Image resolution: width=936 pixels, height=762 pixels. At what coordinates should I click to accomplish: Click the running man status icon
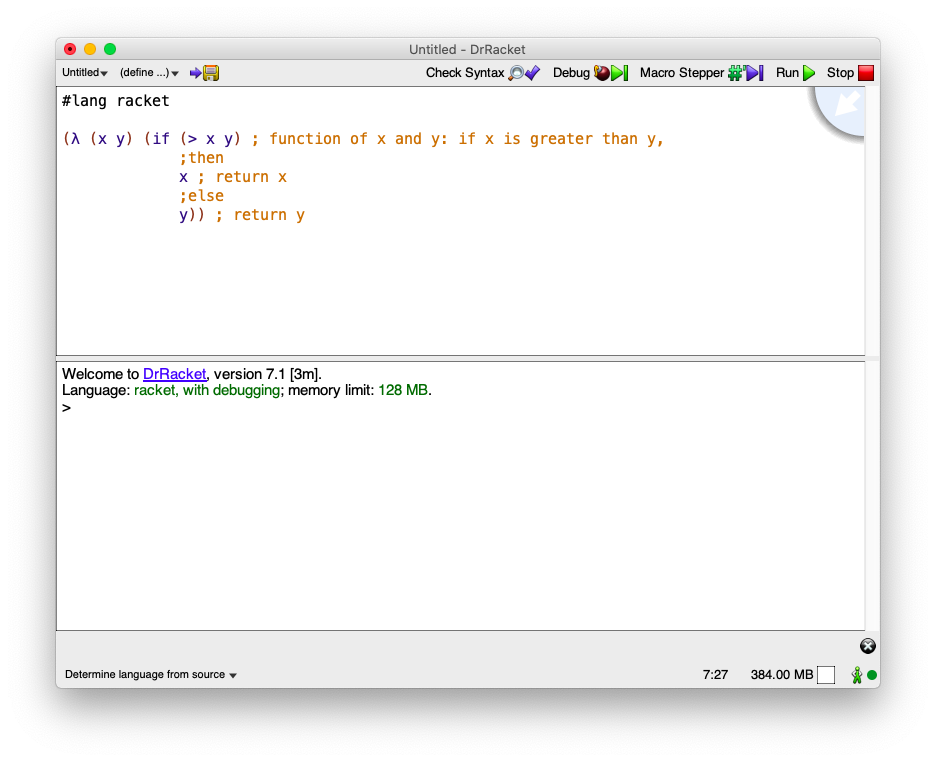tap(857, 675)
